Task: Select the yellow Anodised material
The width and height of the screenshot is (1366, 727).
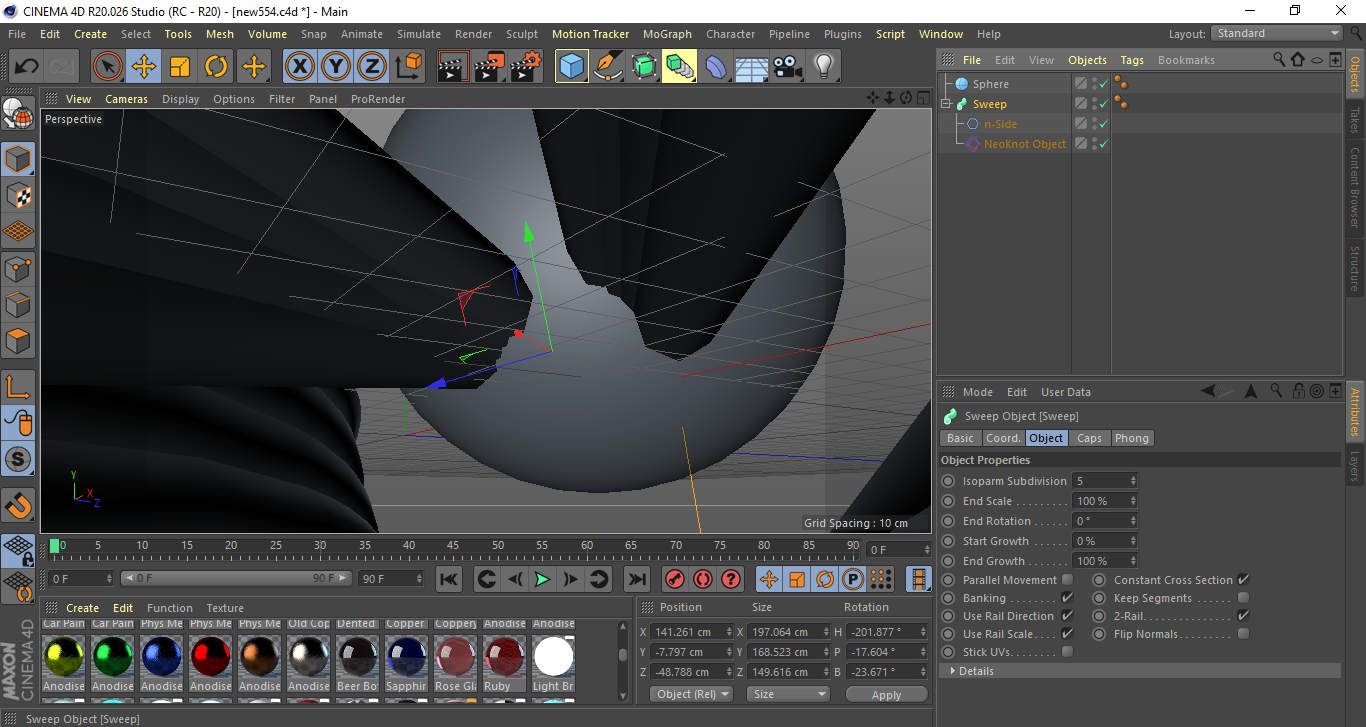Action: 64,657
